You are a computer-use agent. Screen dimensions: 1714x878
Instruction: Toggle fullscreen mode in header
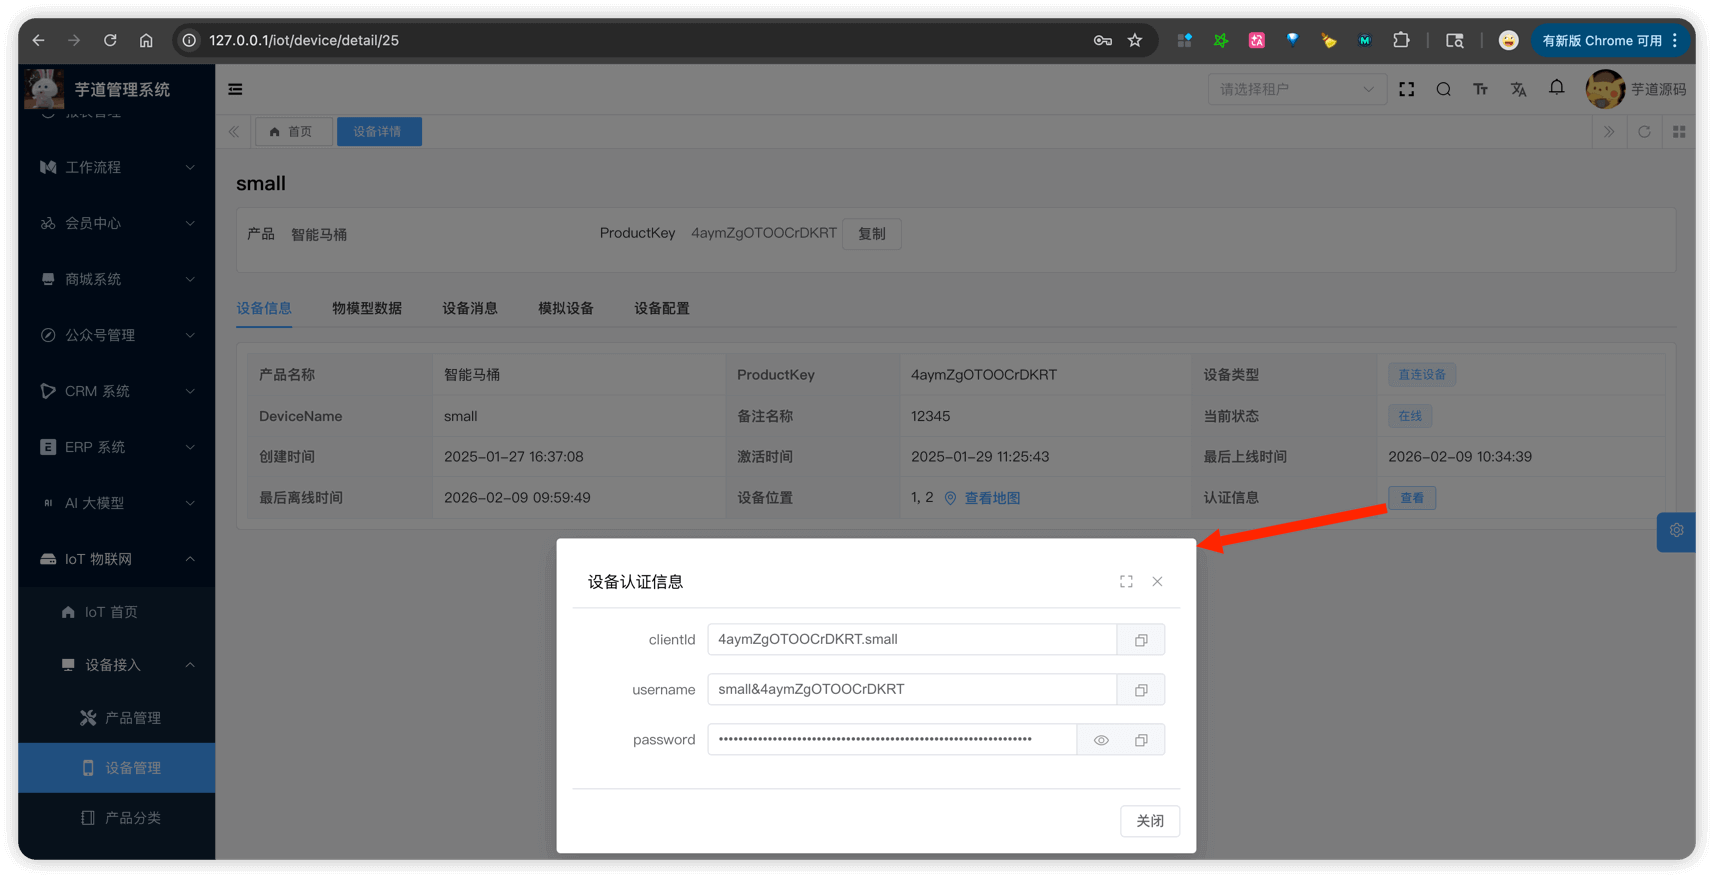(1406, 89)
